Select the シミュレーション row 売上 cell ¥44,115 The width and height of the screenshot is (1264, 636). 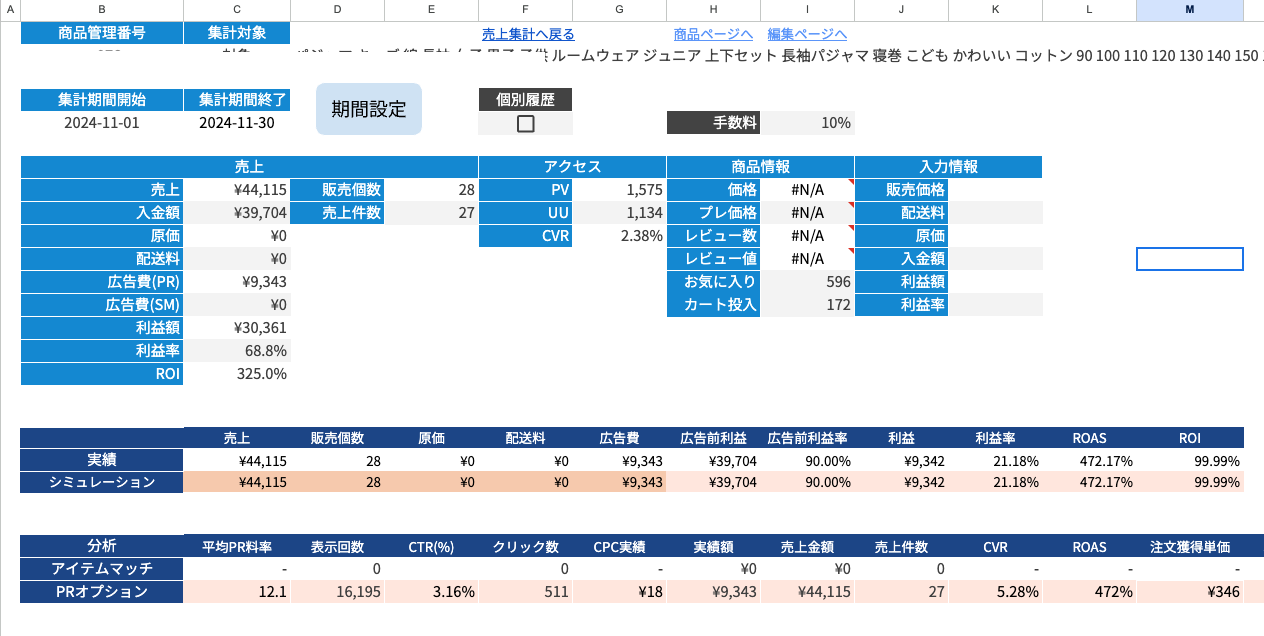click(x=237, y=482)
